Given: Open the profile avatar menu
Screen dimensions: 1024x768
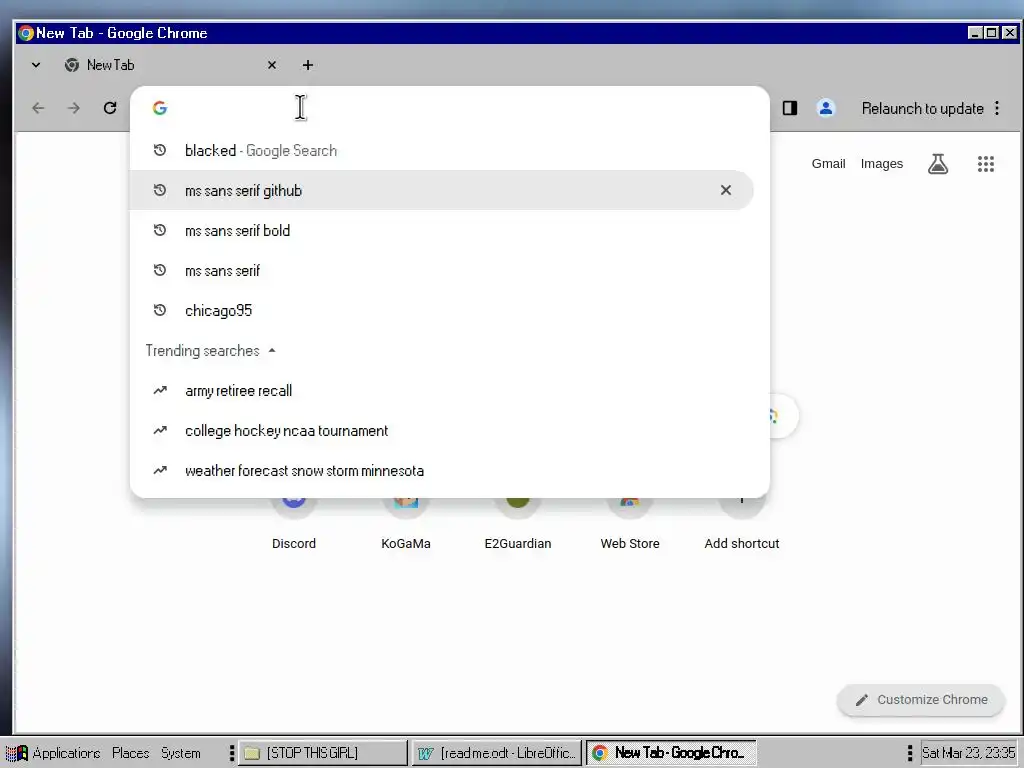Looking at the screenshot, I should (825, 108).
